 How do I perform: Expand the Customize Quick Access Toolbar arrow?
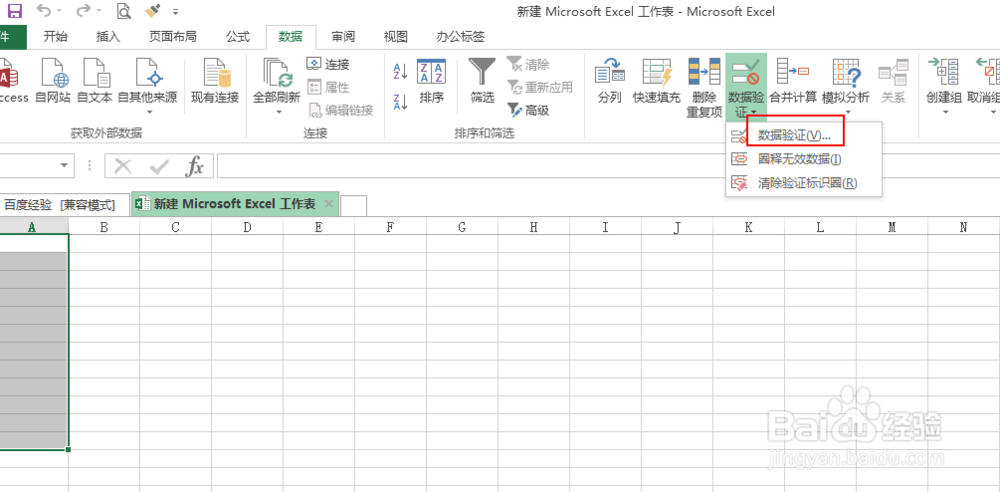pyautogui.click(x=175, y=11)
